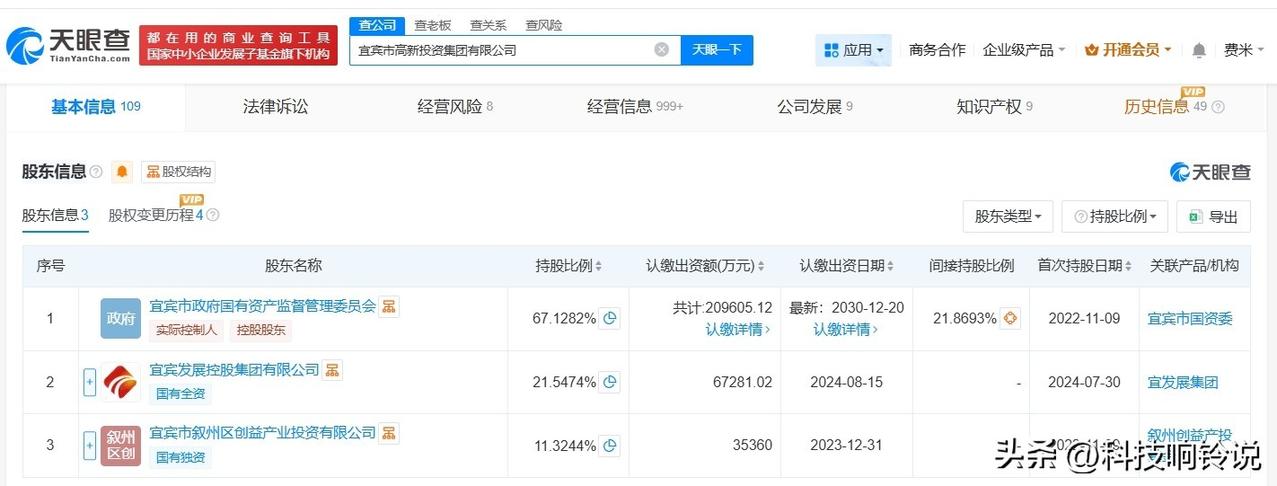
Task: Open the pie chart icon beside 67.1282%
Action: [x=610, y=319]
